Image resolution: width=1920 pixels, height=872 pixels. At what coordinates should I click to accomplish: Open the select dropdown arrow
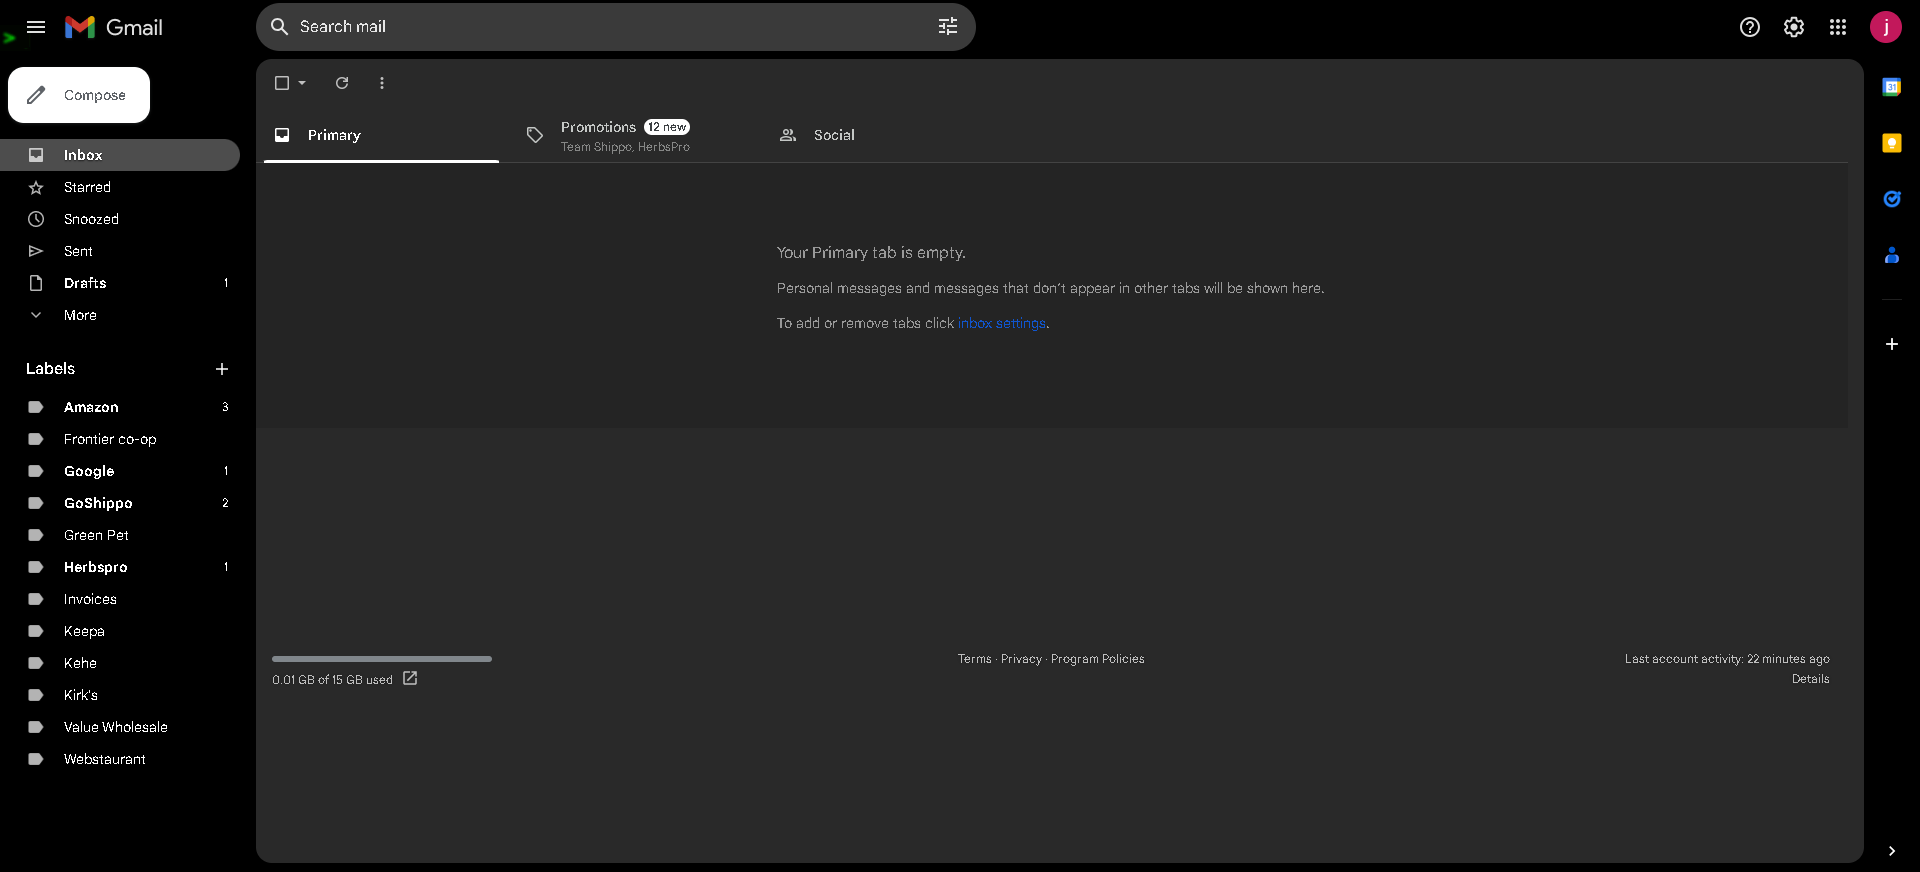tap(302, 83)
